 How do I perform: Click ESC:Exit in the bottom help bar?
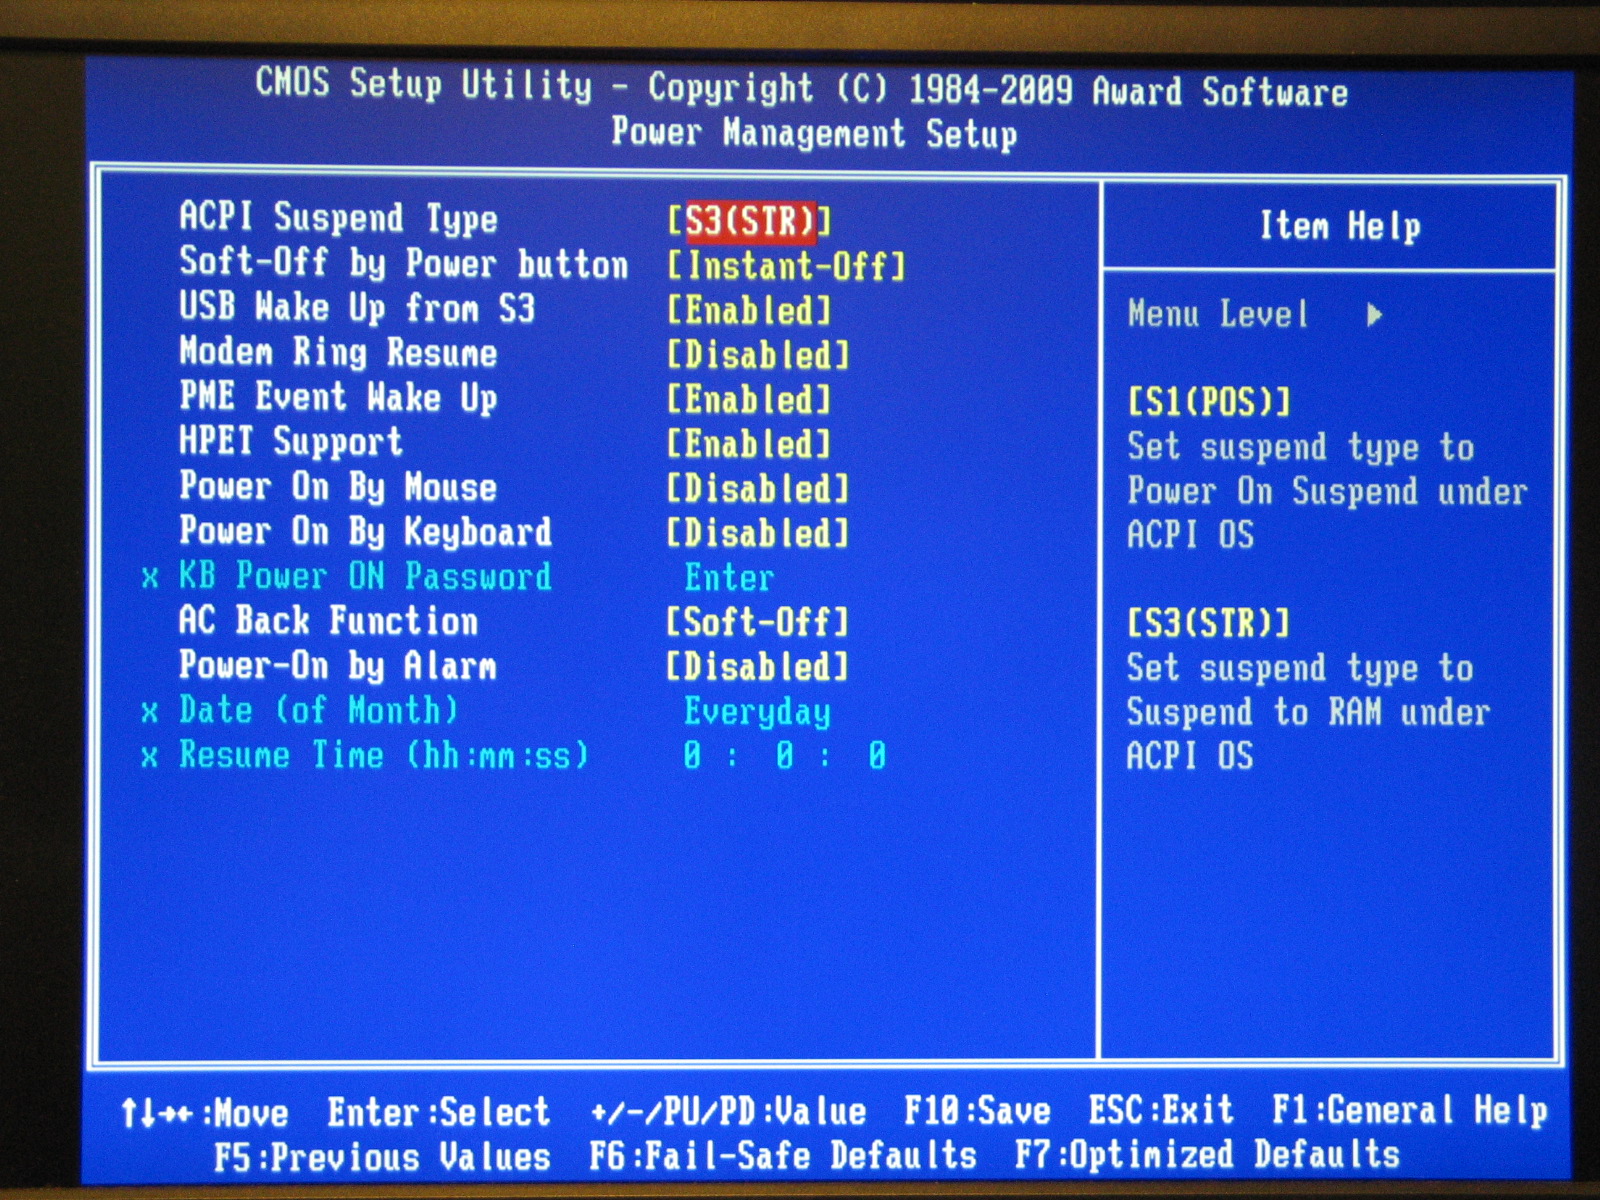coord(1160,1110)
